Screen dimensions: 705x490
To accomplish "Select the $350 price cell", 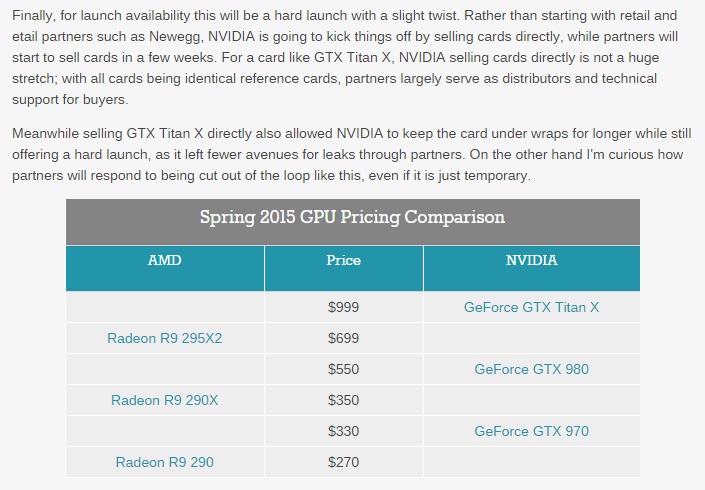I will point(343,401).
